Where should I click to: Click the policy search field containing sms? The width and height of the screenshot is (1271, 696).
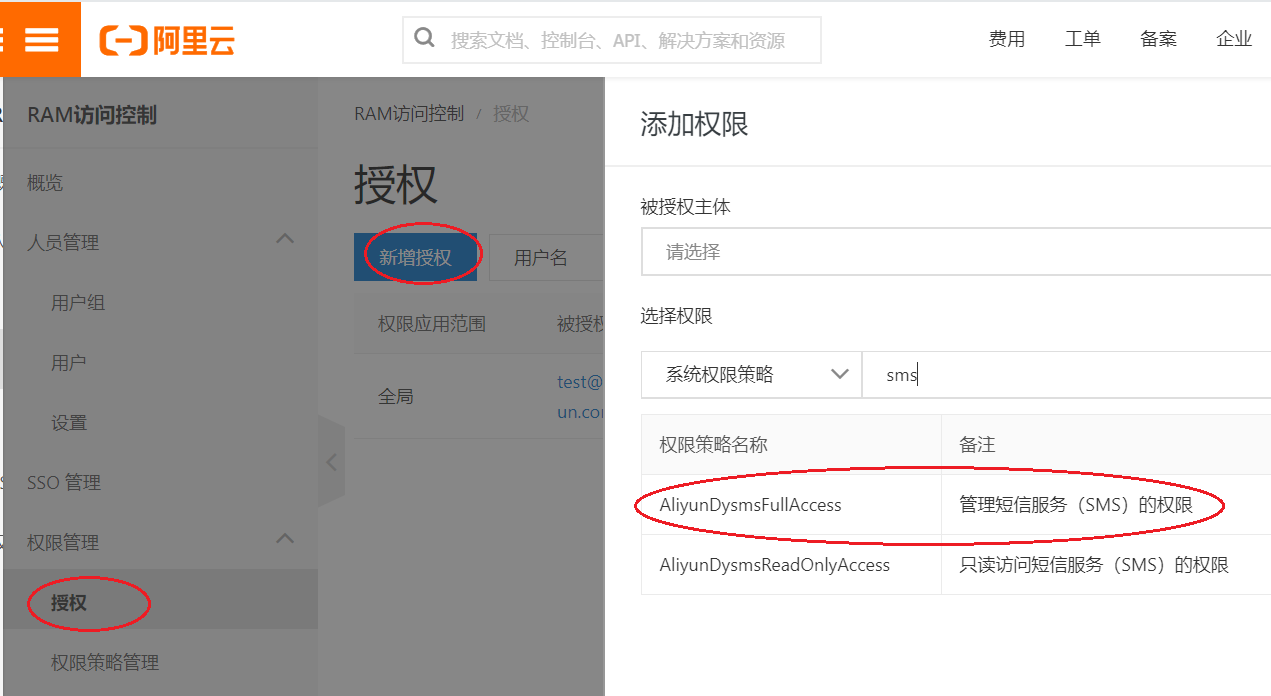pos(1066,375)
